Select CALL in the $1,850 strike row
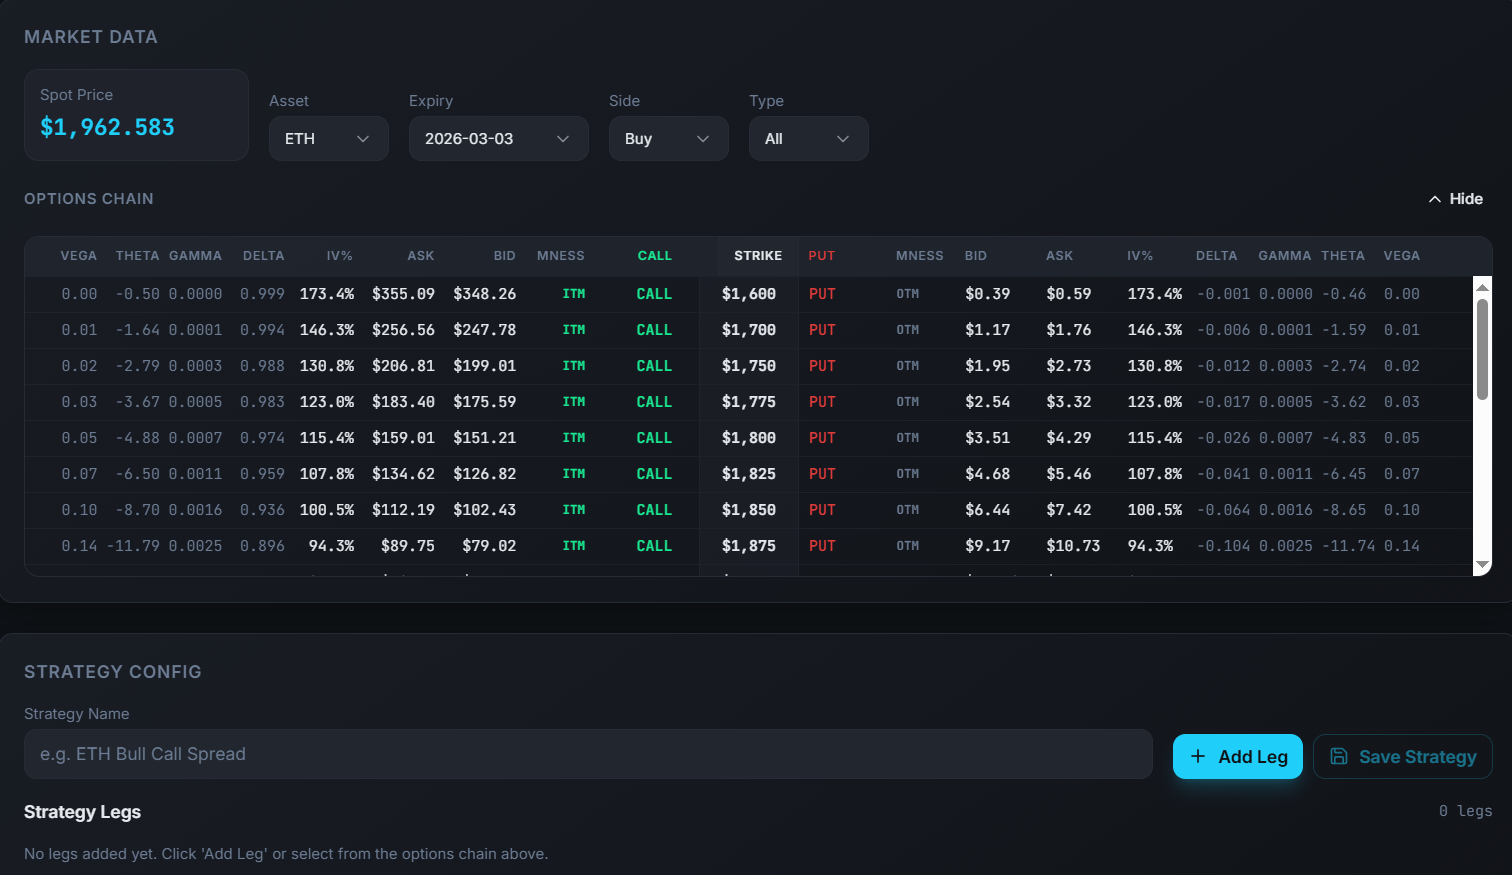The image size is (1512, 875). pos(654,510)
